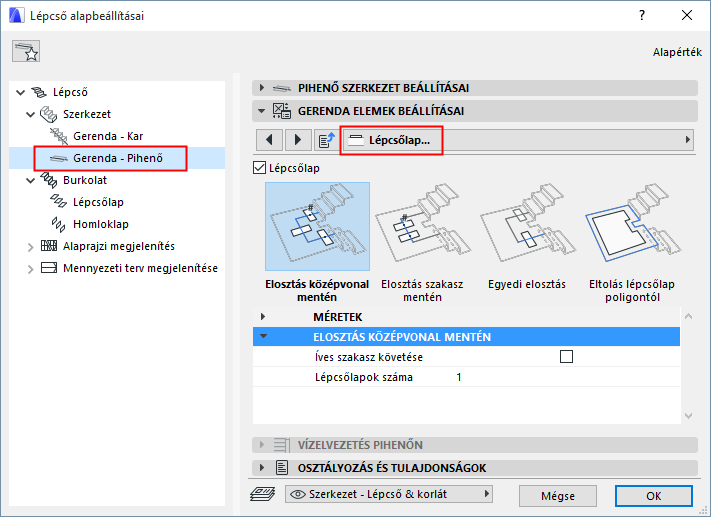
Task: Click the Mennyezeti terv megjelenítése icon
Action: point(49,268)
